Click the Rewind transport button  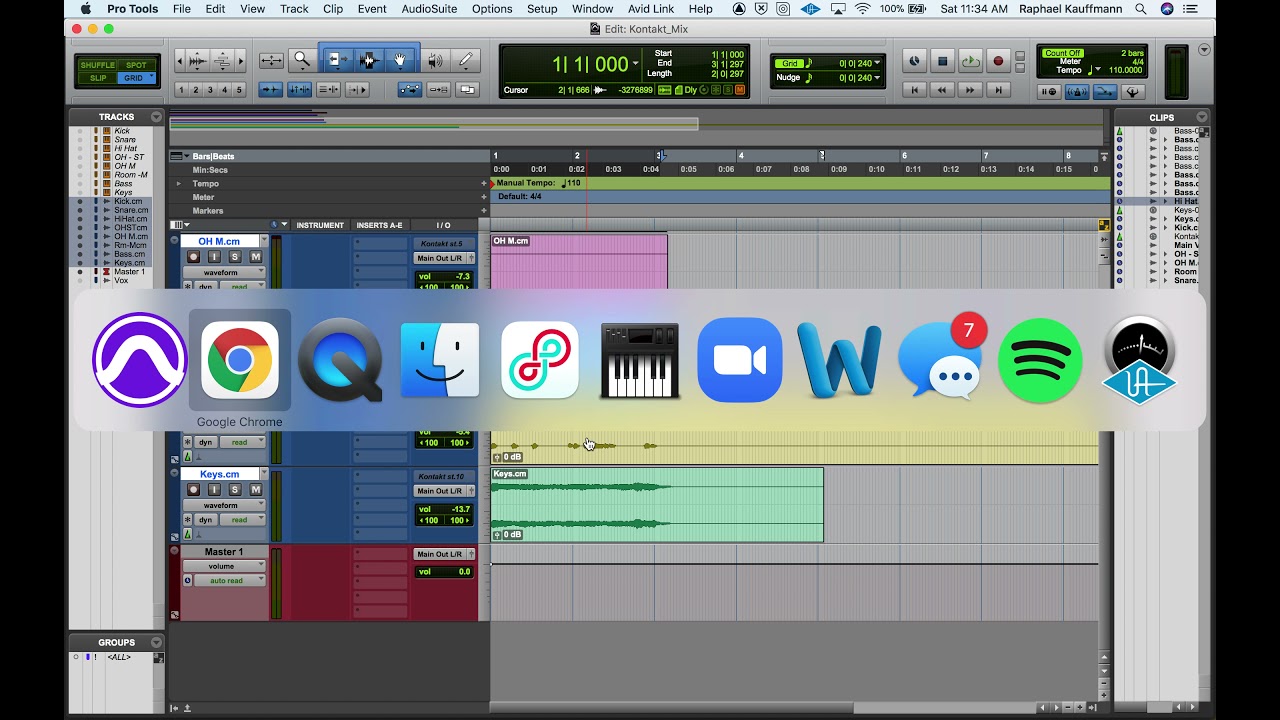click(942, 90)
